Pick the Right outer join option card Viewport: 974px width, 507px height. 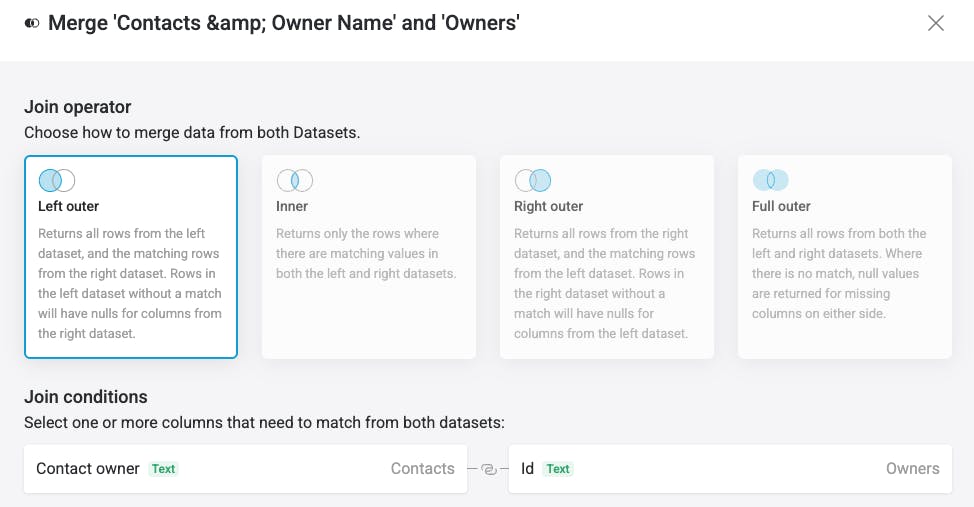[607, 257]
